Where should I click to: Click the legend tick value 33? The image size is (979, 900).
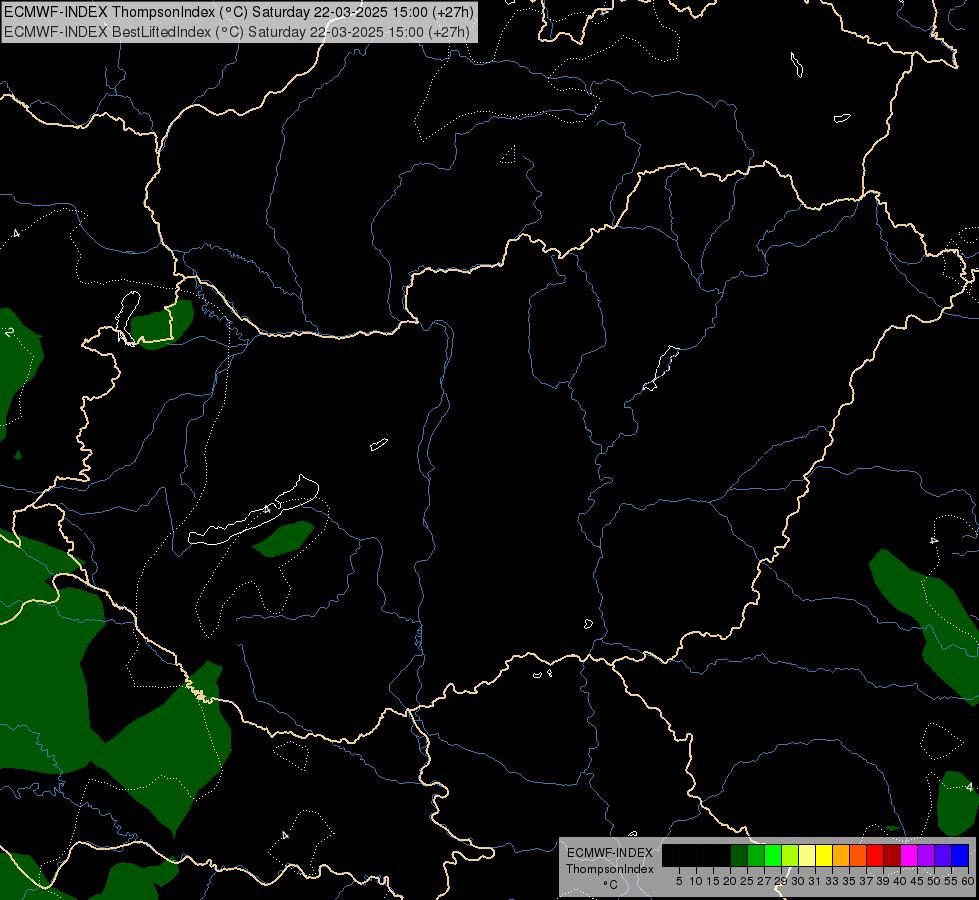(x=832, y=881)
